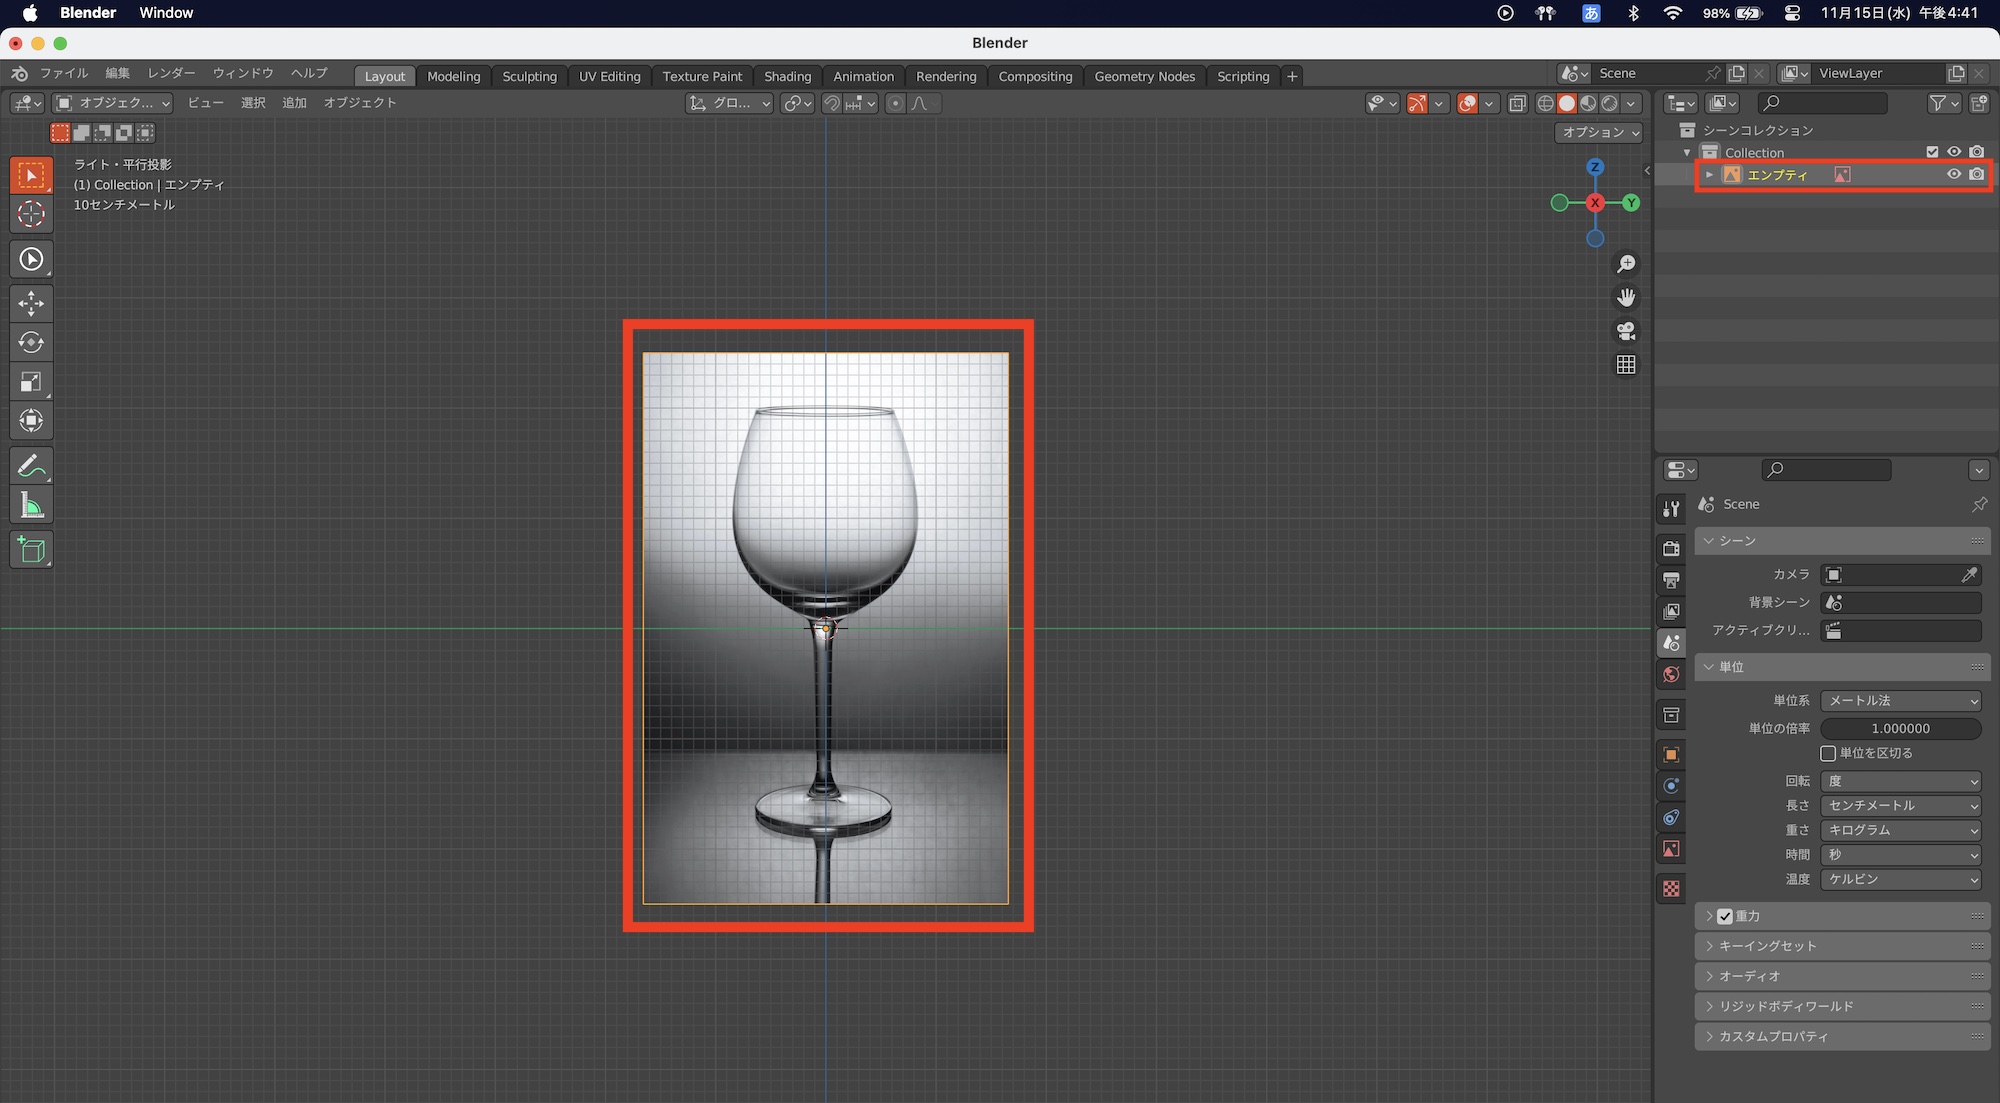Toggle orthographic grid view icon

[1626, 365]
